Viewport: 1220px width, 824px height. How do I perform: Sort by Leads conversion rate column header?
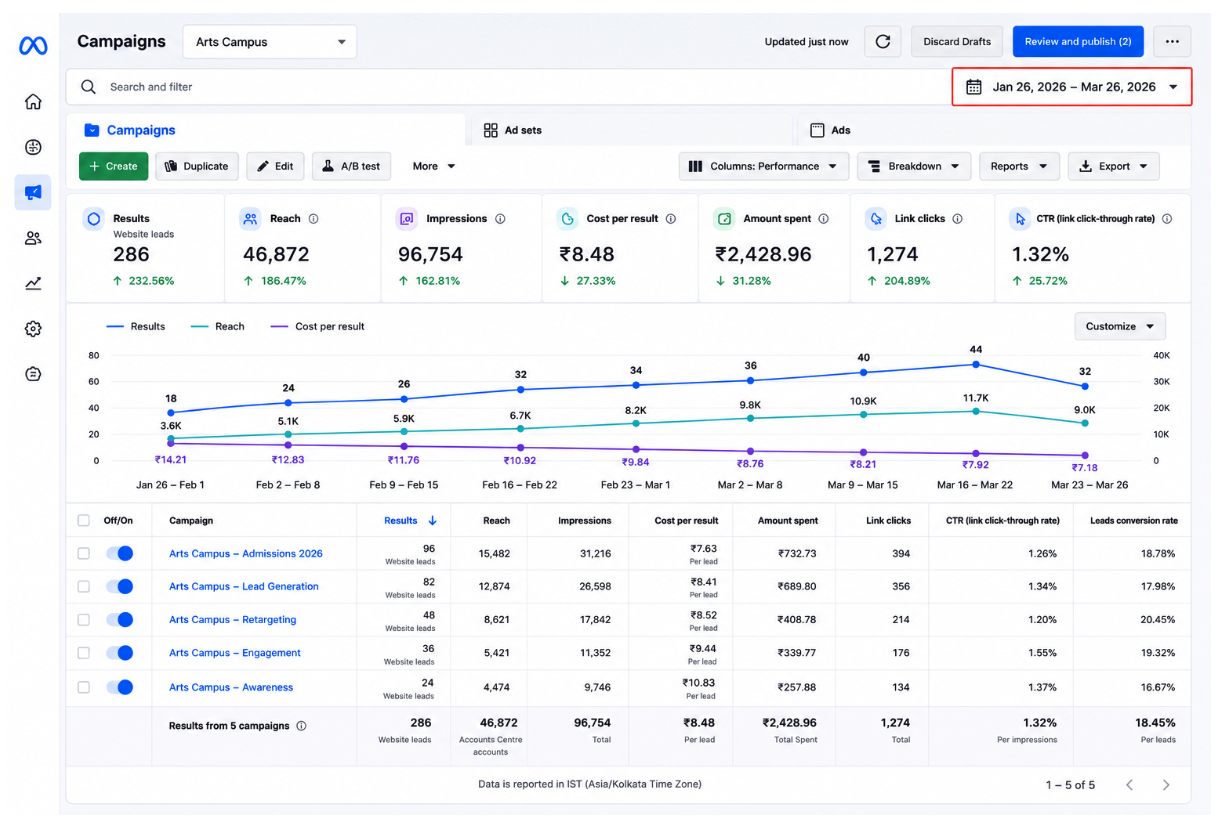[x=1134, y=521]
